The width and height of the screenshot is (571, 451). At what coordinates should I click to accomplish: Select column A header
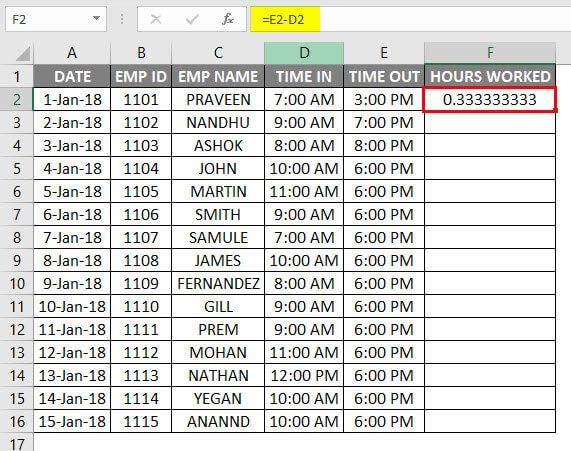(72, 53)
